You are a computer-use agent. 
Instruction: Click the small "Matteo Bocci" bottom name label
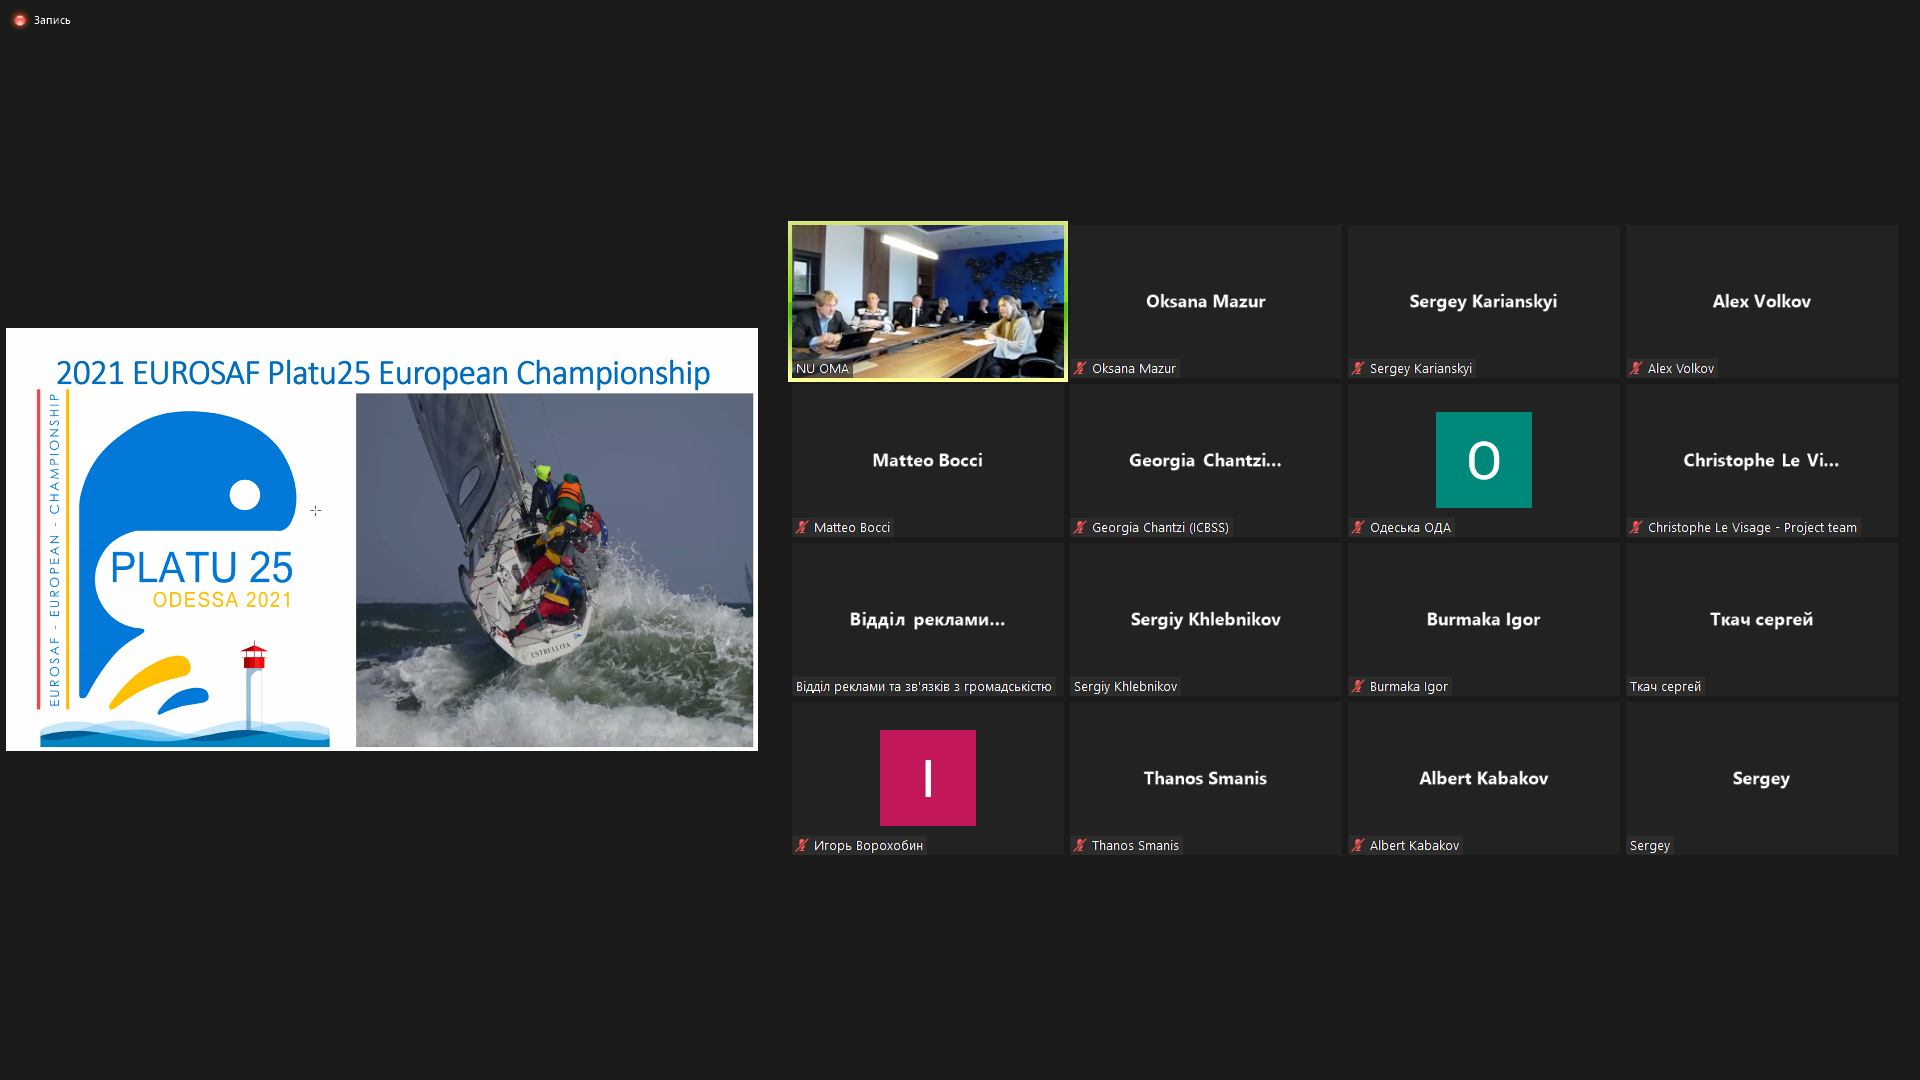852,528
